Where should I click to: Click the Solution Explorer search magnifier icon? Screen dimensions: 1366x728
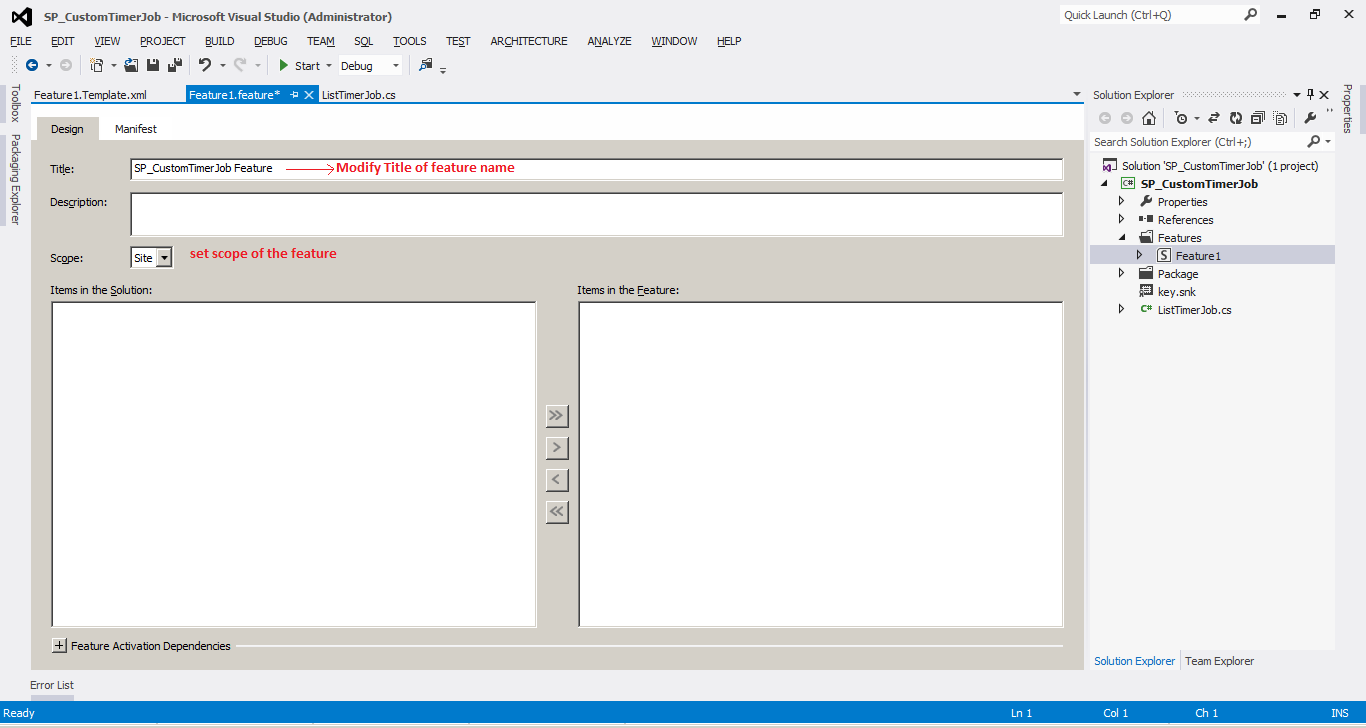(x=1313, y=142)
